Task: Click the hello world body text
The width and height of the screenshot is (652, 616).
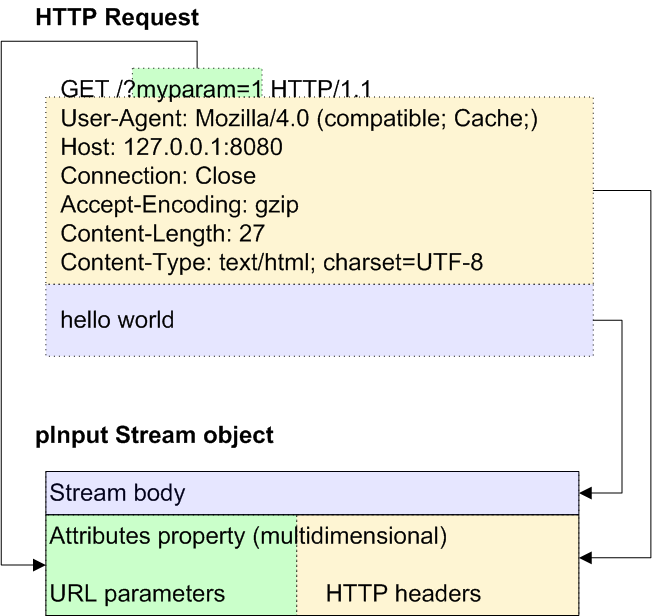Action: pos(117,320)
